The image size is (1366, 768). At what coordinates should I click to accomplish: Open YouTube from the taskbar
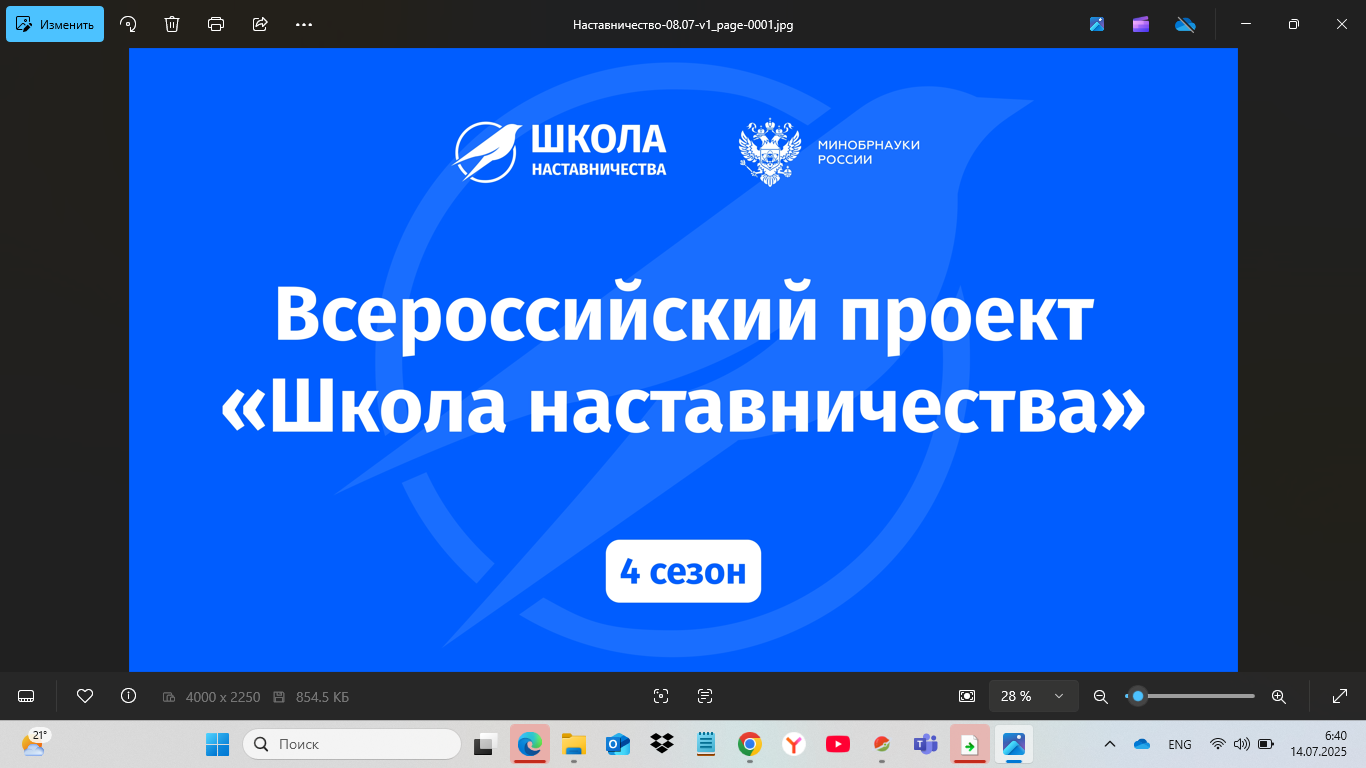point(838,744)
